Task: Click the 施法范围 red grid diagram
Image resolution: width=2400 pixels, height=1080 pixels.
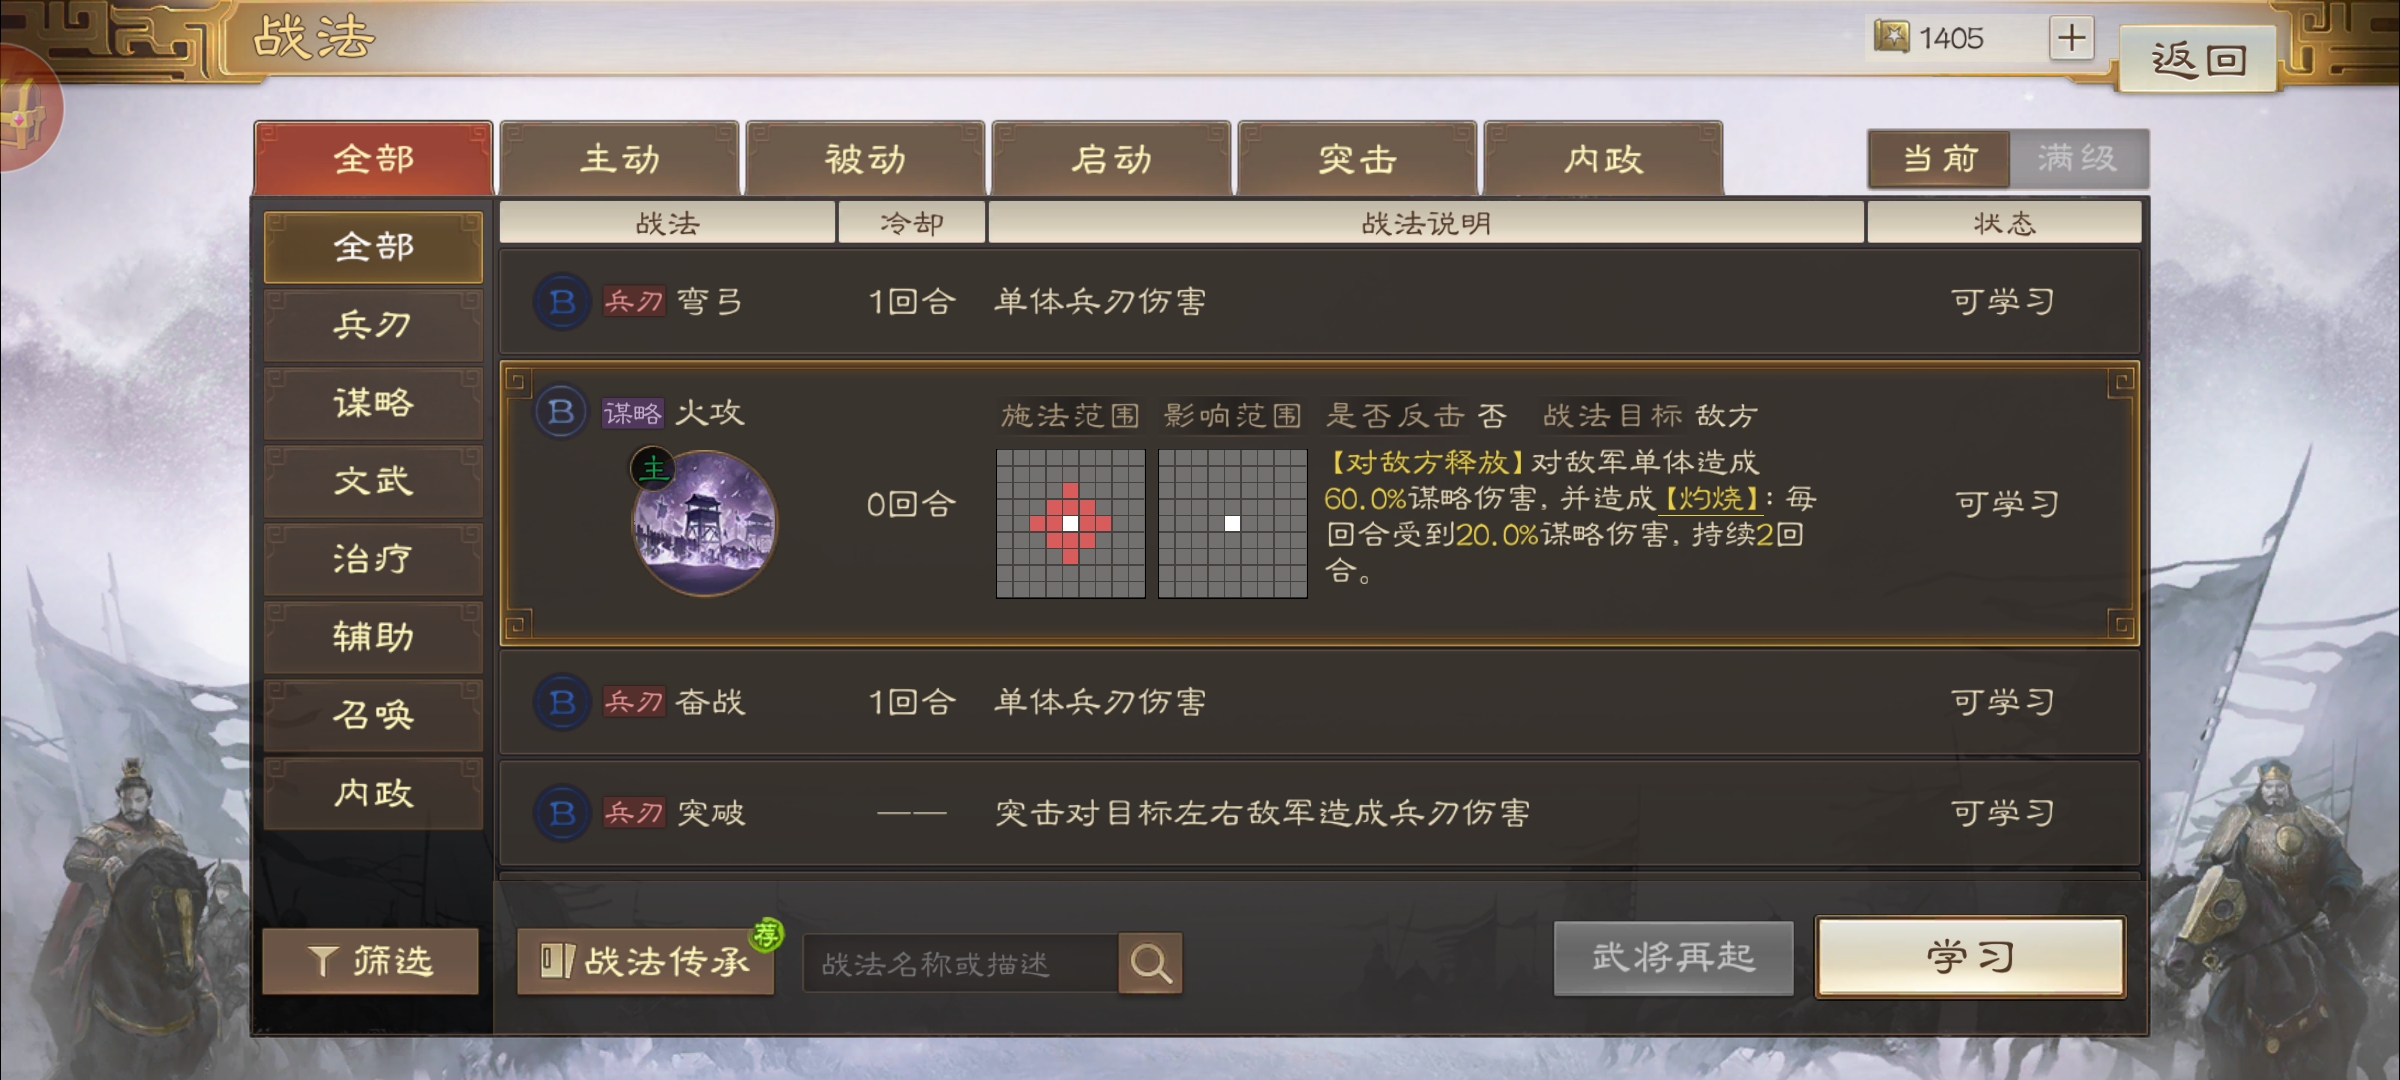Action: click(1070, 523)
